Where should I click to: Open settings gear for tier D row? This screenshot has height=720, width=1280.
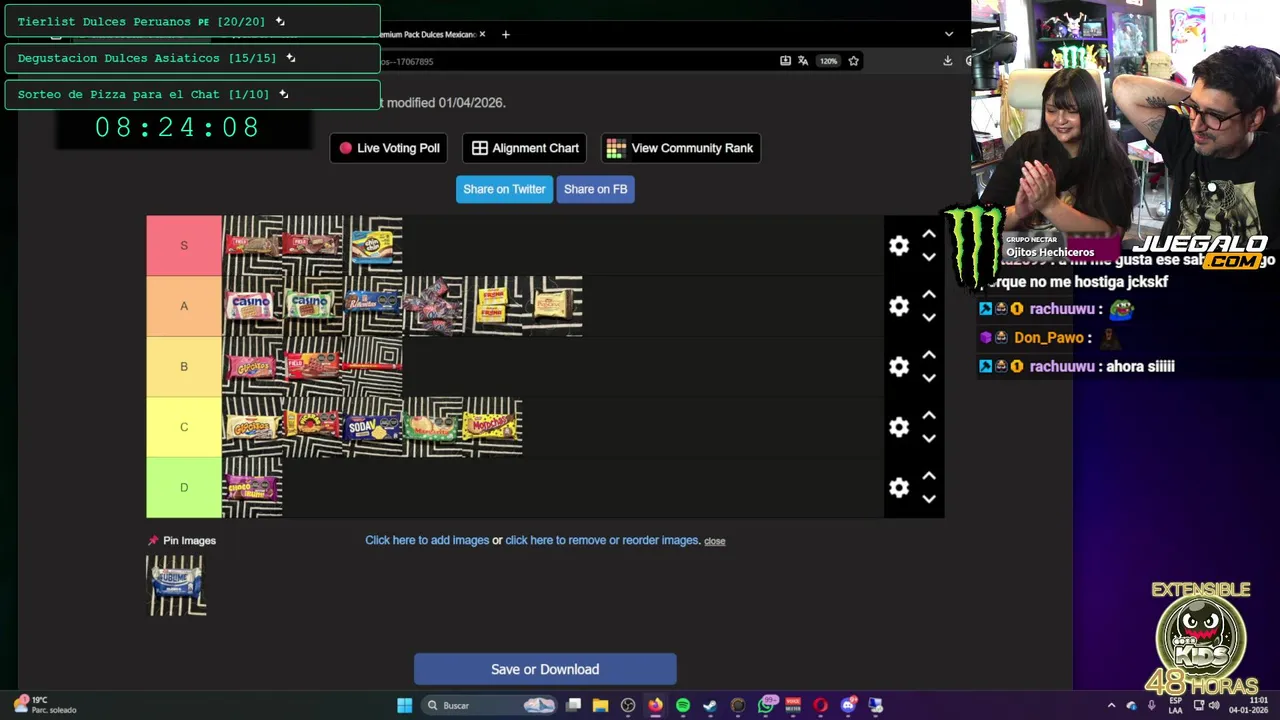coord(899,488)
